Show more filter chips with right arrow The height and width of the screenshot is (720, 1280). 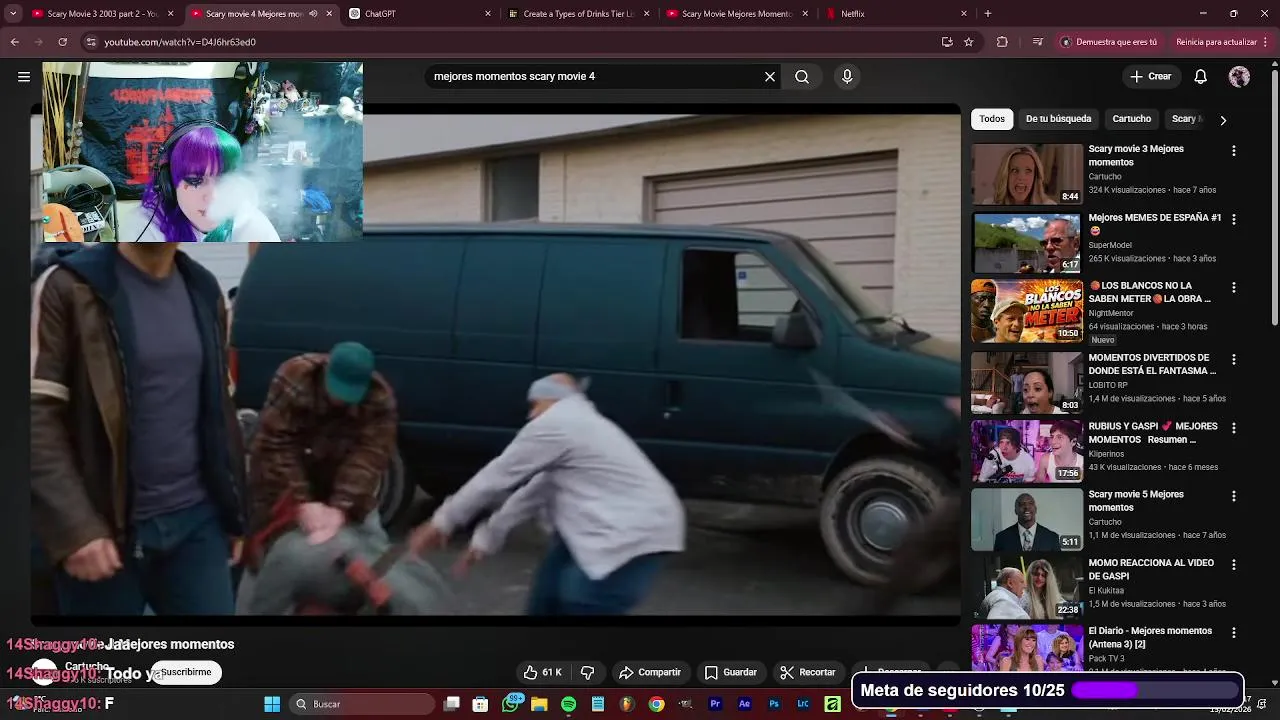[x=1222, y=120]
